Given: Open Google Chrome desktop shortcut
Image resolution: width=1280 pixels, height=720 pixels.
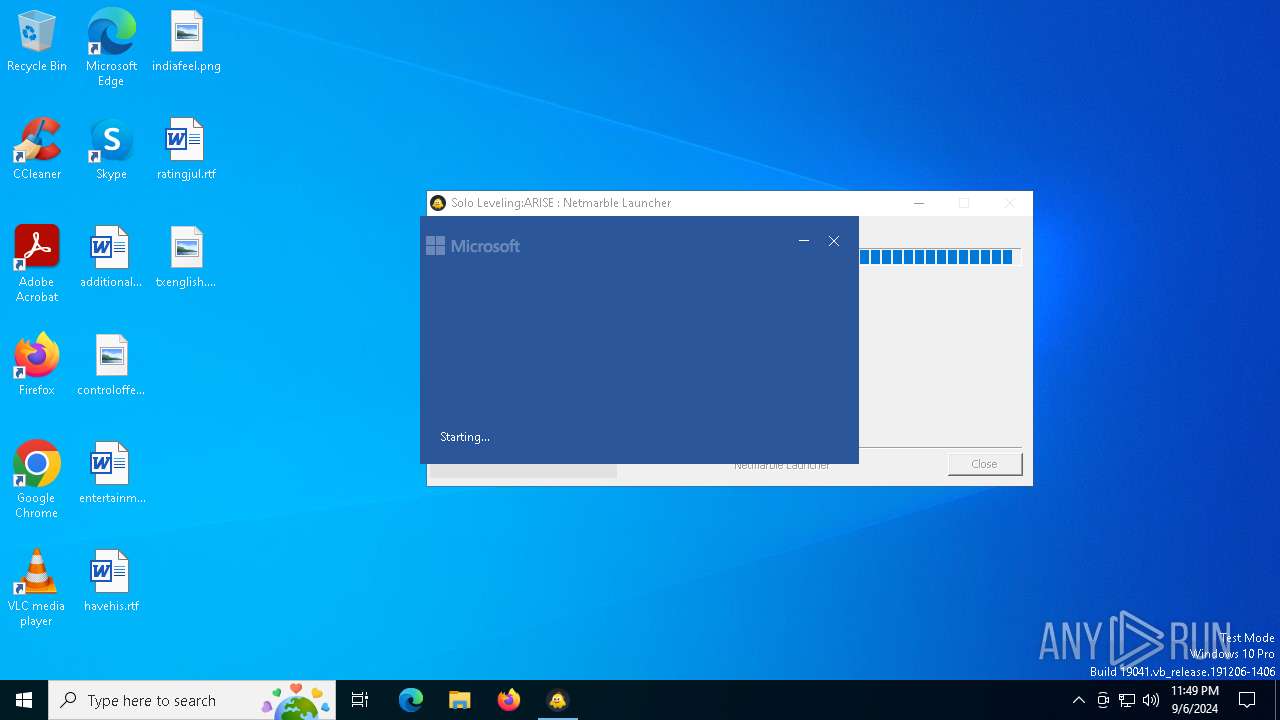Looking at the screenshot, I should coord(37,480).
